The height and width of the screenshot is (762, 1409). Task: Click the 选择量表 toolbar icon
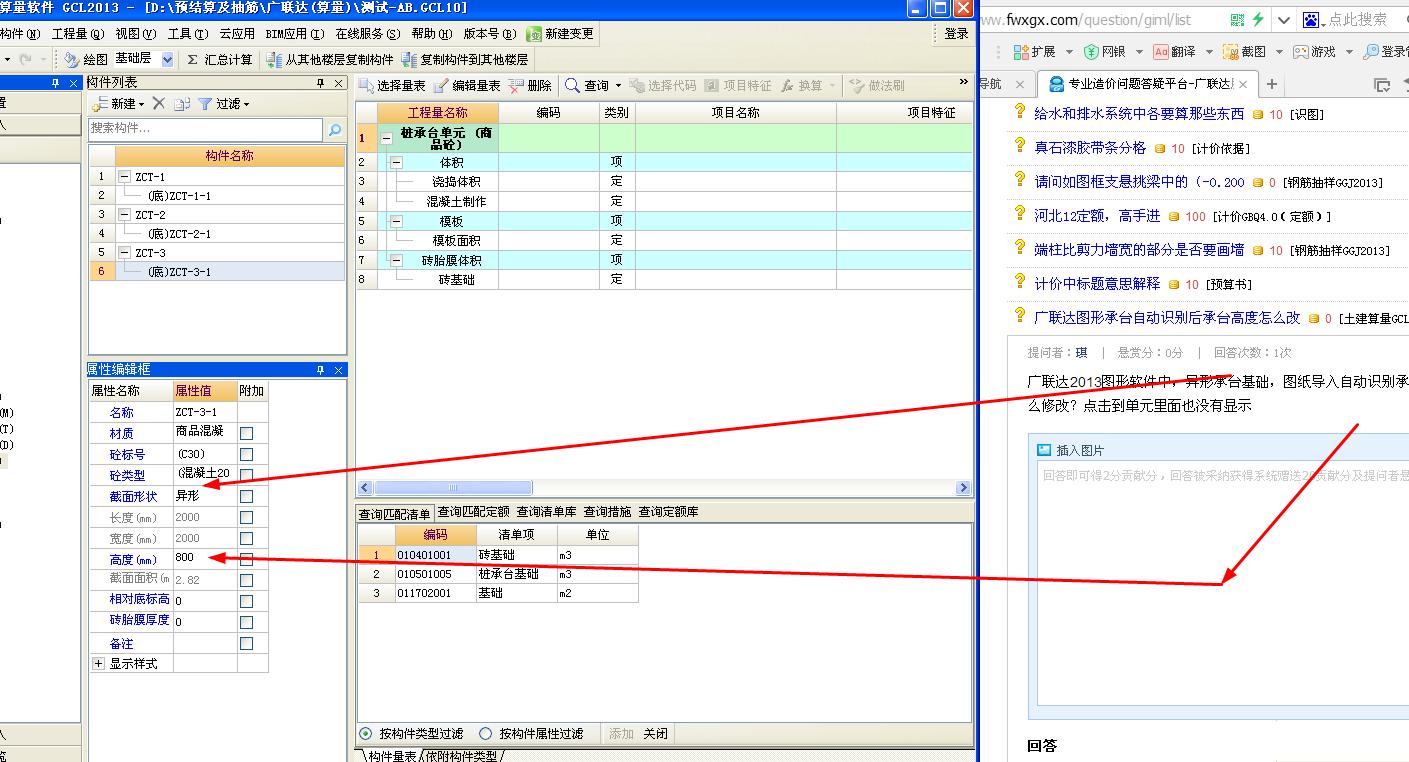[366, 86]
